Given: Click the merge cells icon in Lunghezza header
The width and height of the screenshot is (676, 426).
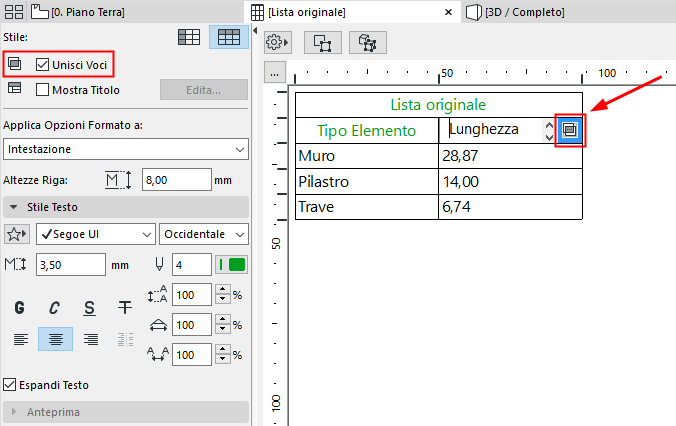Looking at the screenshot, I should coord(570,130).
